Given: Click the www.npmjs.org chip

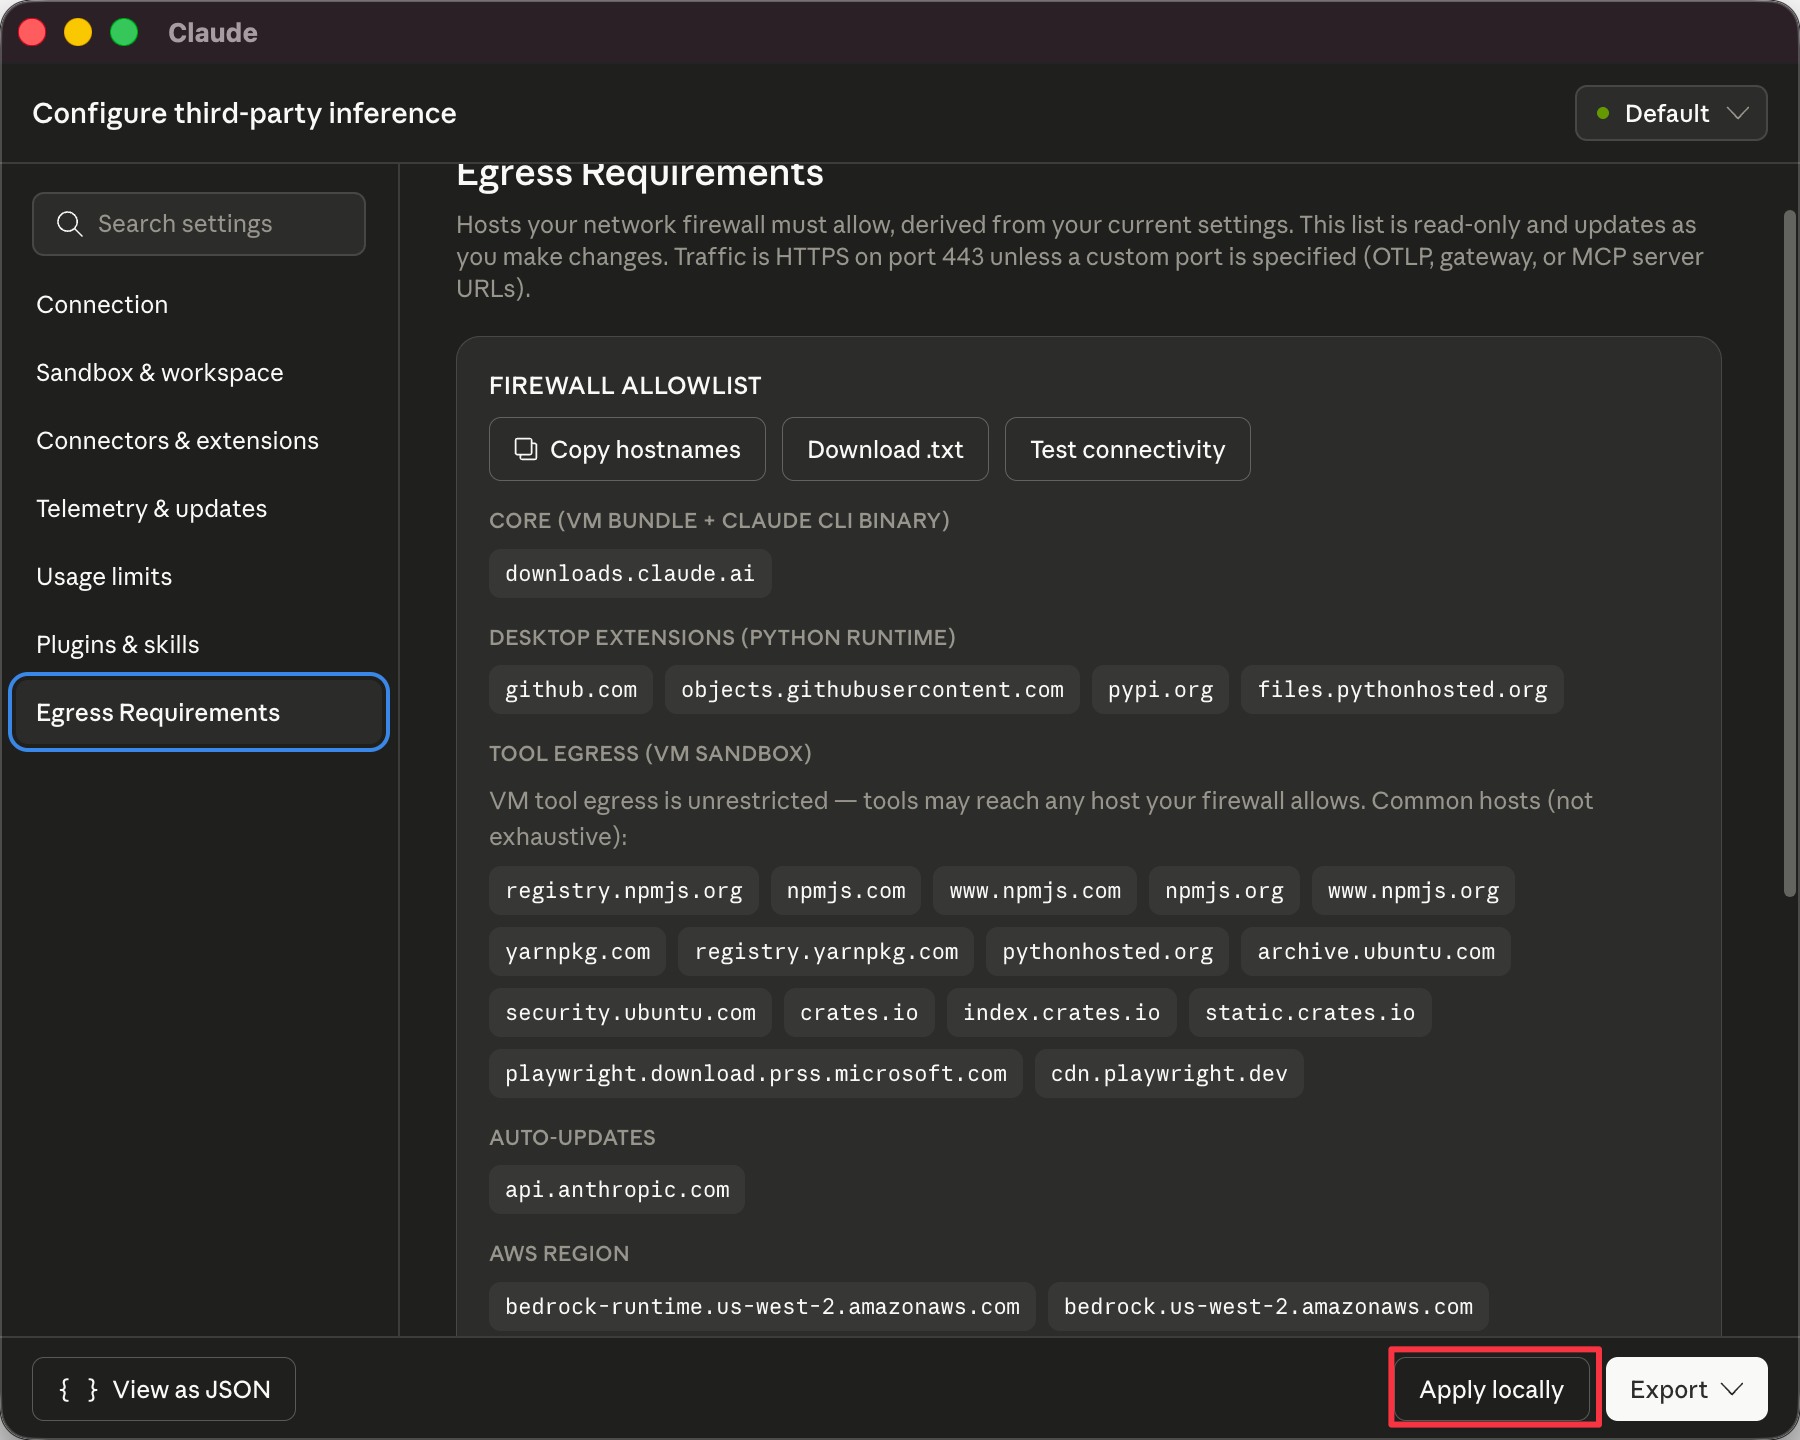Looking at the screenshot, I should click(x=1413, y=890).
